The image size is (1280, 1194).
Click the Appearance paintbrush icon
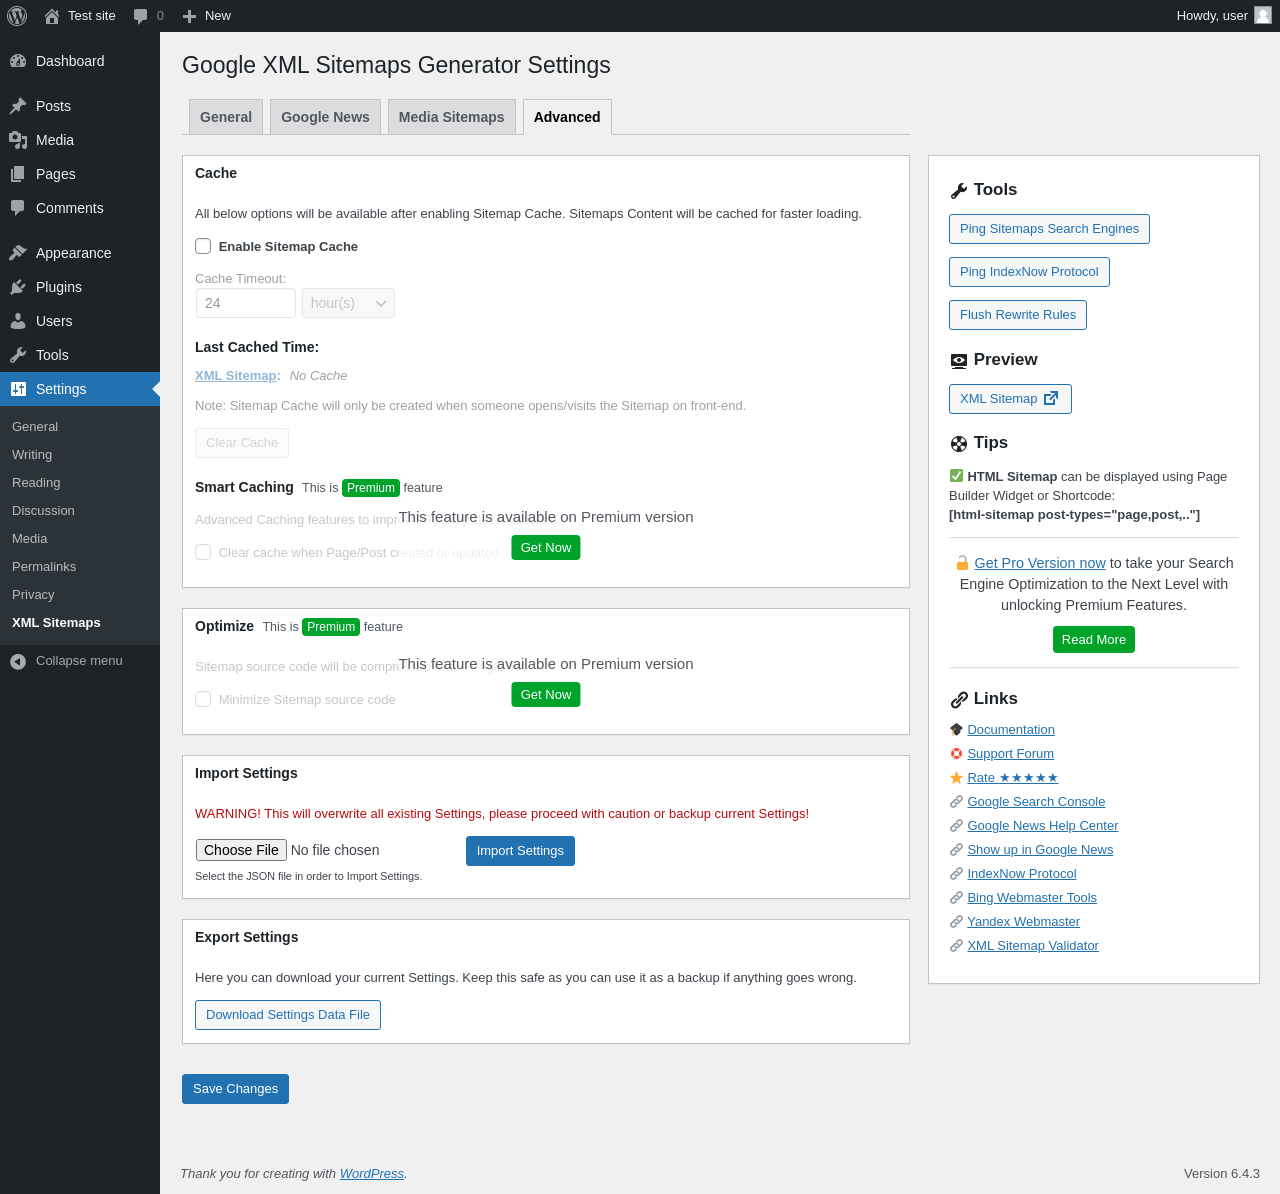[18, 253]
